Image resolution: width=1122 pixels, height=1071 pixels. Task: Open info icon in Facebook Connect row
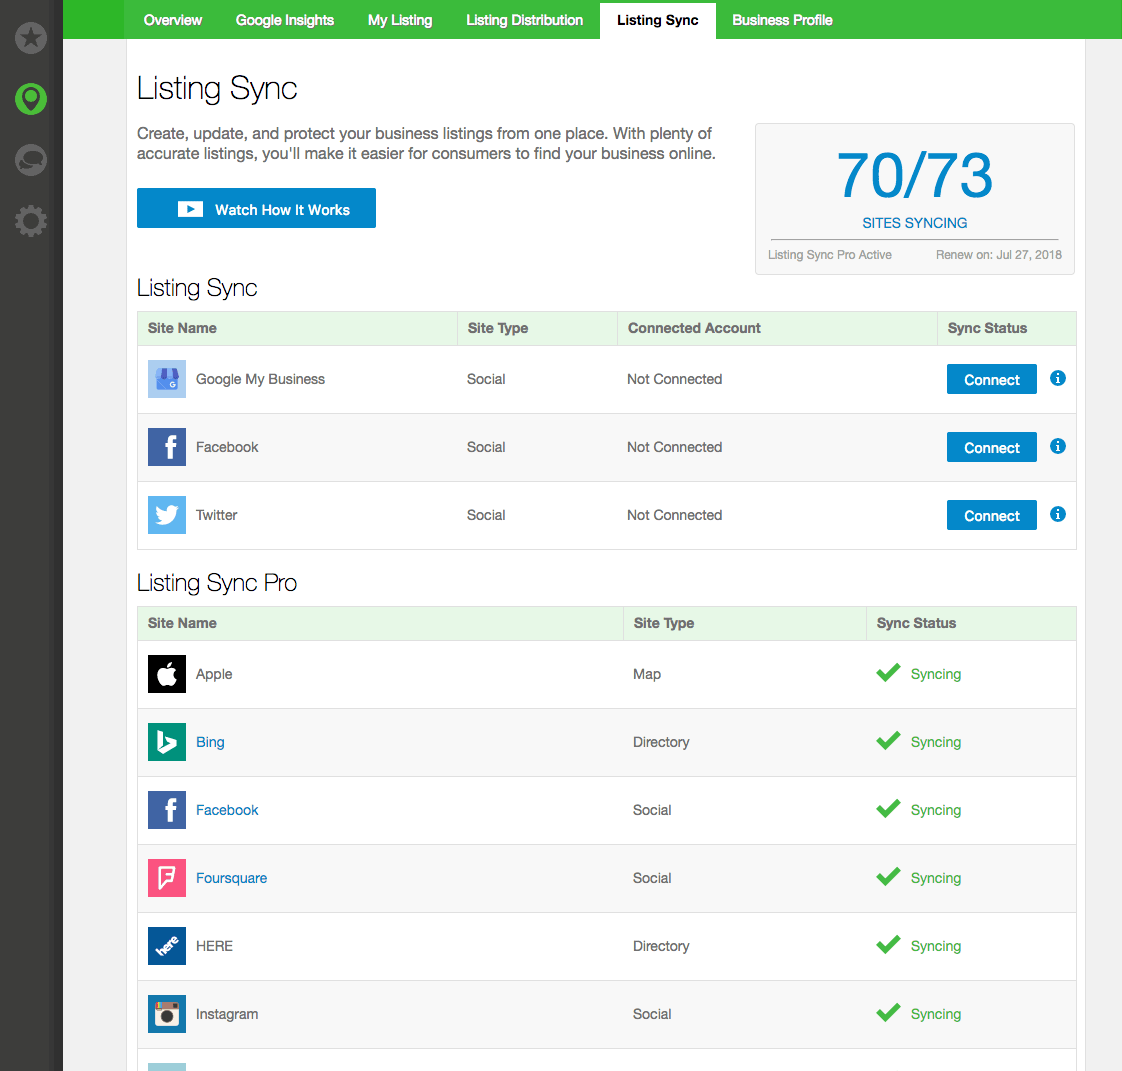point(1058,446)
